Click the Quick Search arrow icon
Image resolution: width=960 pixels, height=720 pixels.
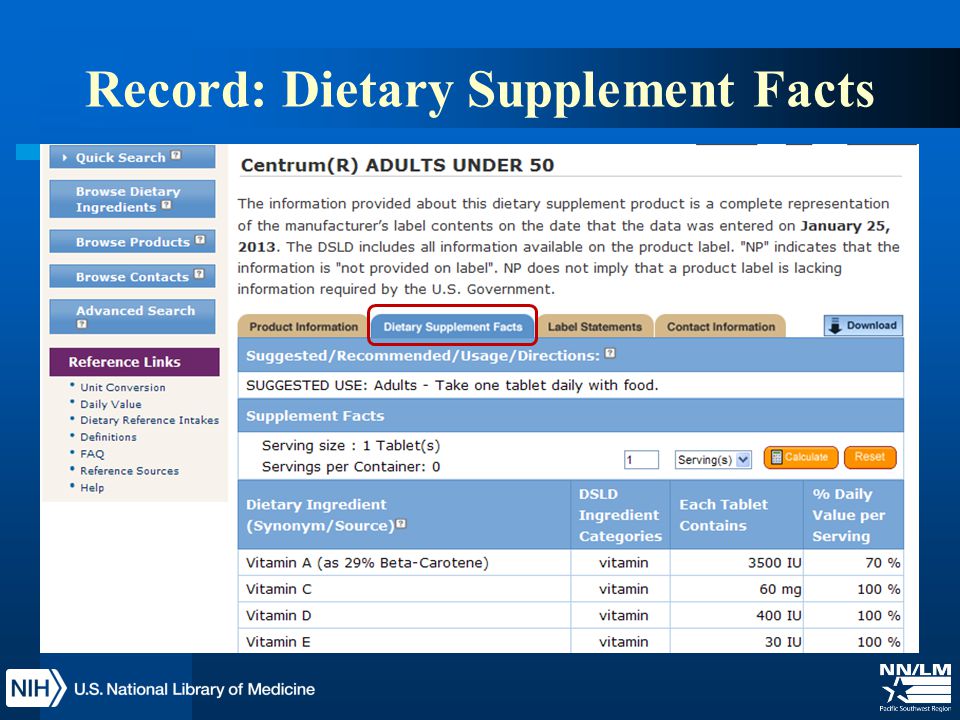[x=65, y=158]
